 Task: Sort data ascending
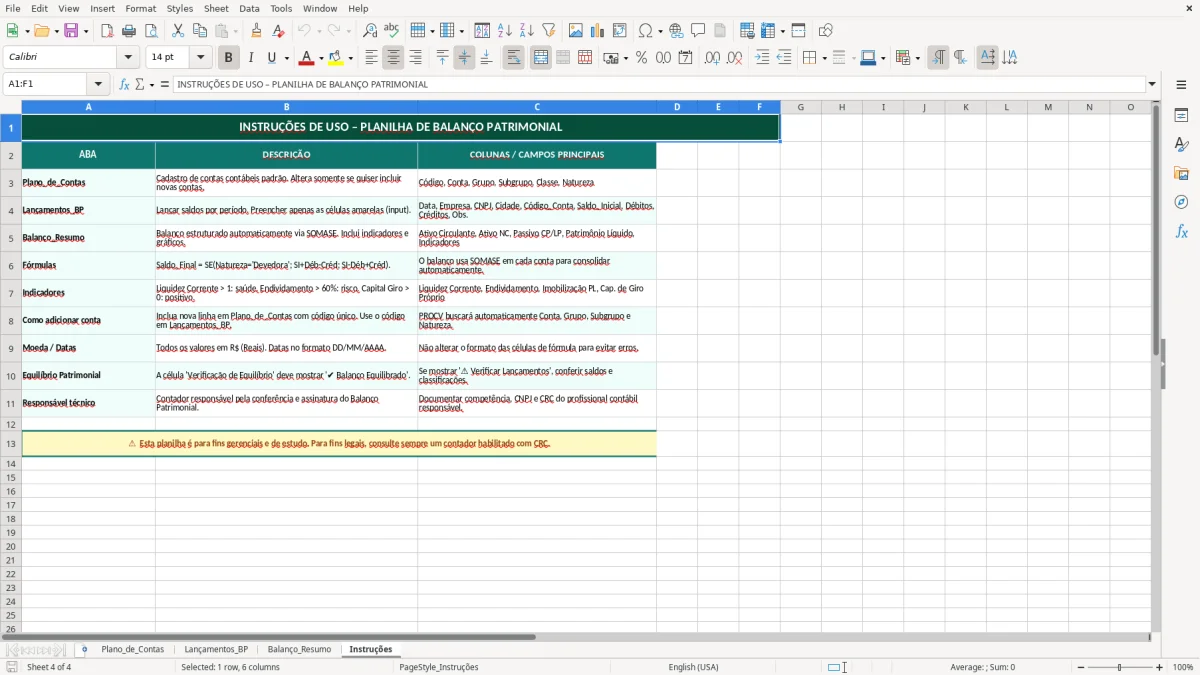(x=503, y=30)
